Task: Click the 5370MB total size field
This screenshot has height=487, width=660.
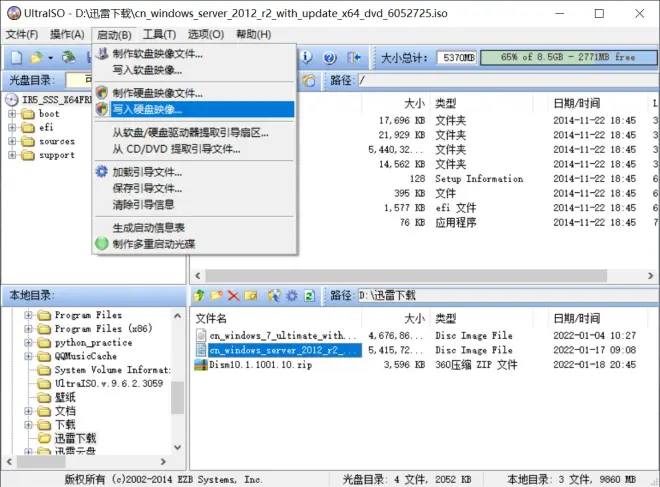Action: [x=457, y=57]
